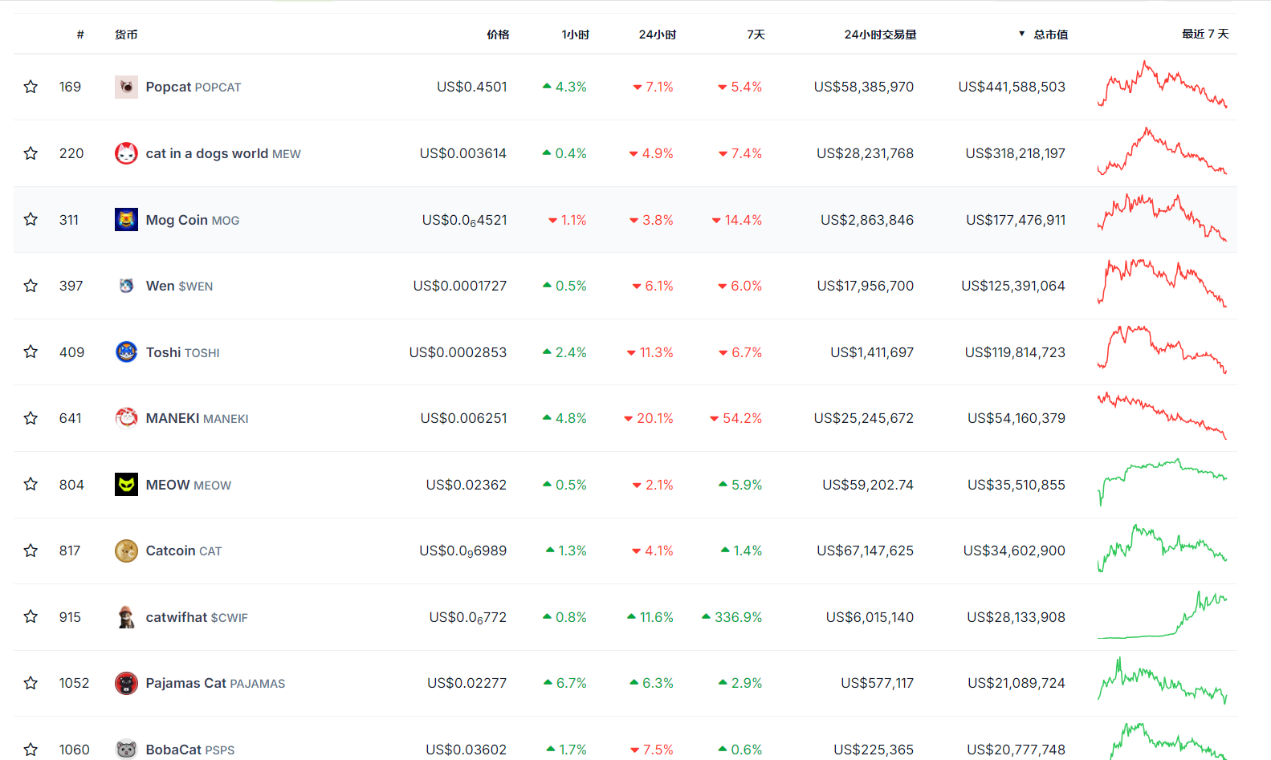
Task: Favorite catwifhat with its star
Action: click(x=31, y=617)
